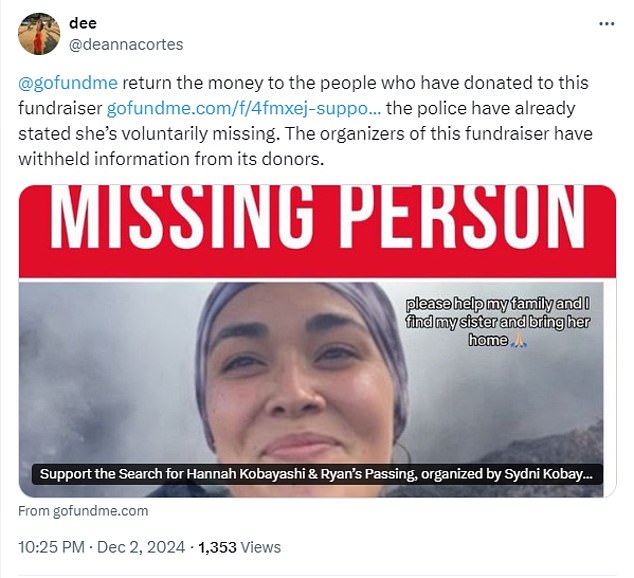Screen dimensions: 634x578
Task: Click the @deannacortes handle
Action: point(126,44)
